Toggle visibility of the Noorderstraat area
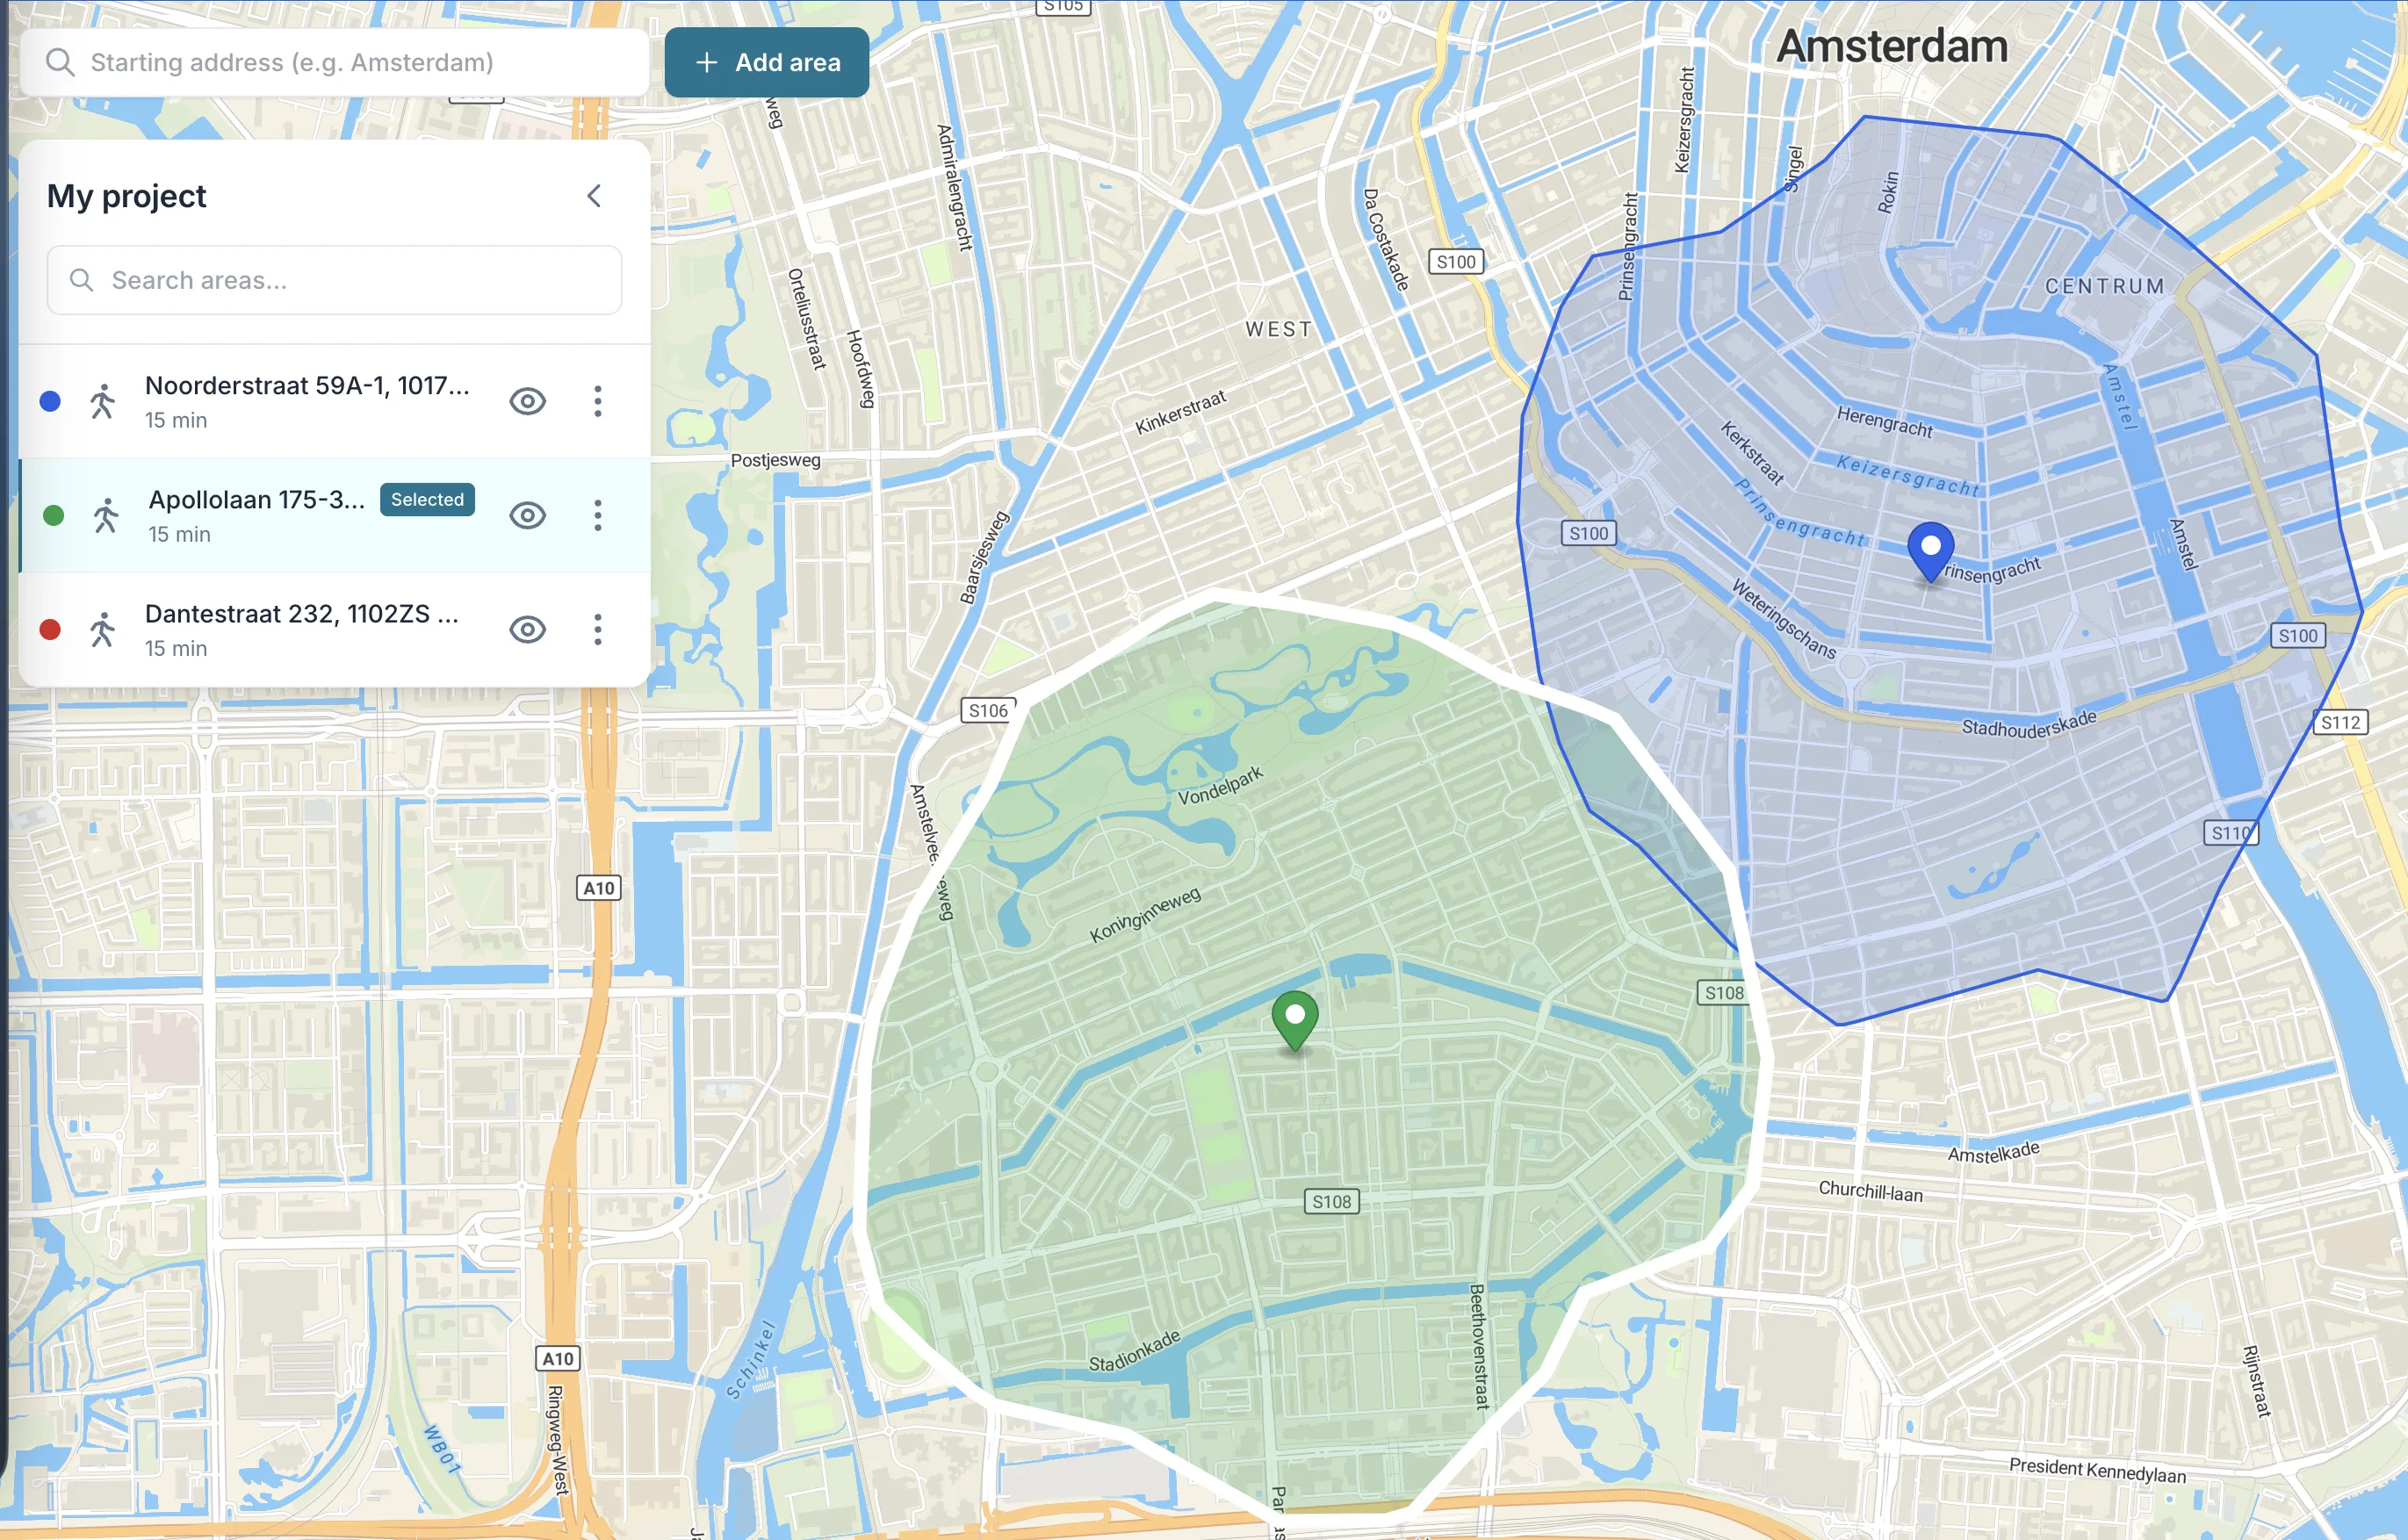Viewport: 2408px width, 1540px height. (527, 400)
